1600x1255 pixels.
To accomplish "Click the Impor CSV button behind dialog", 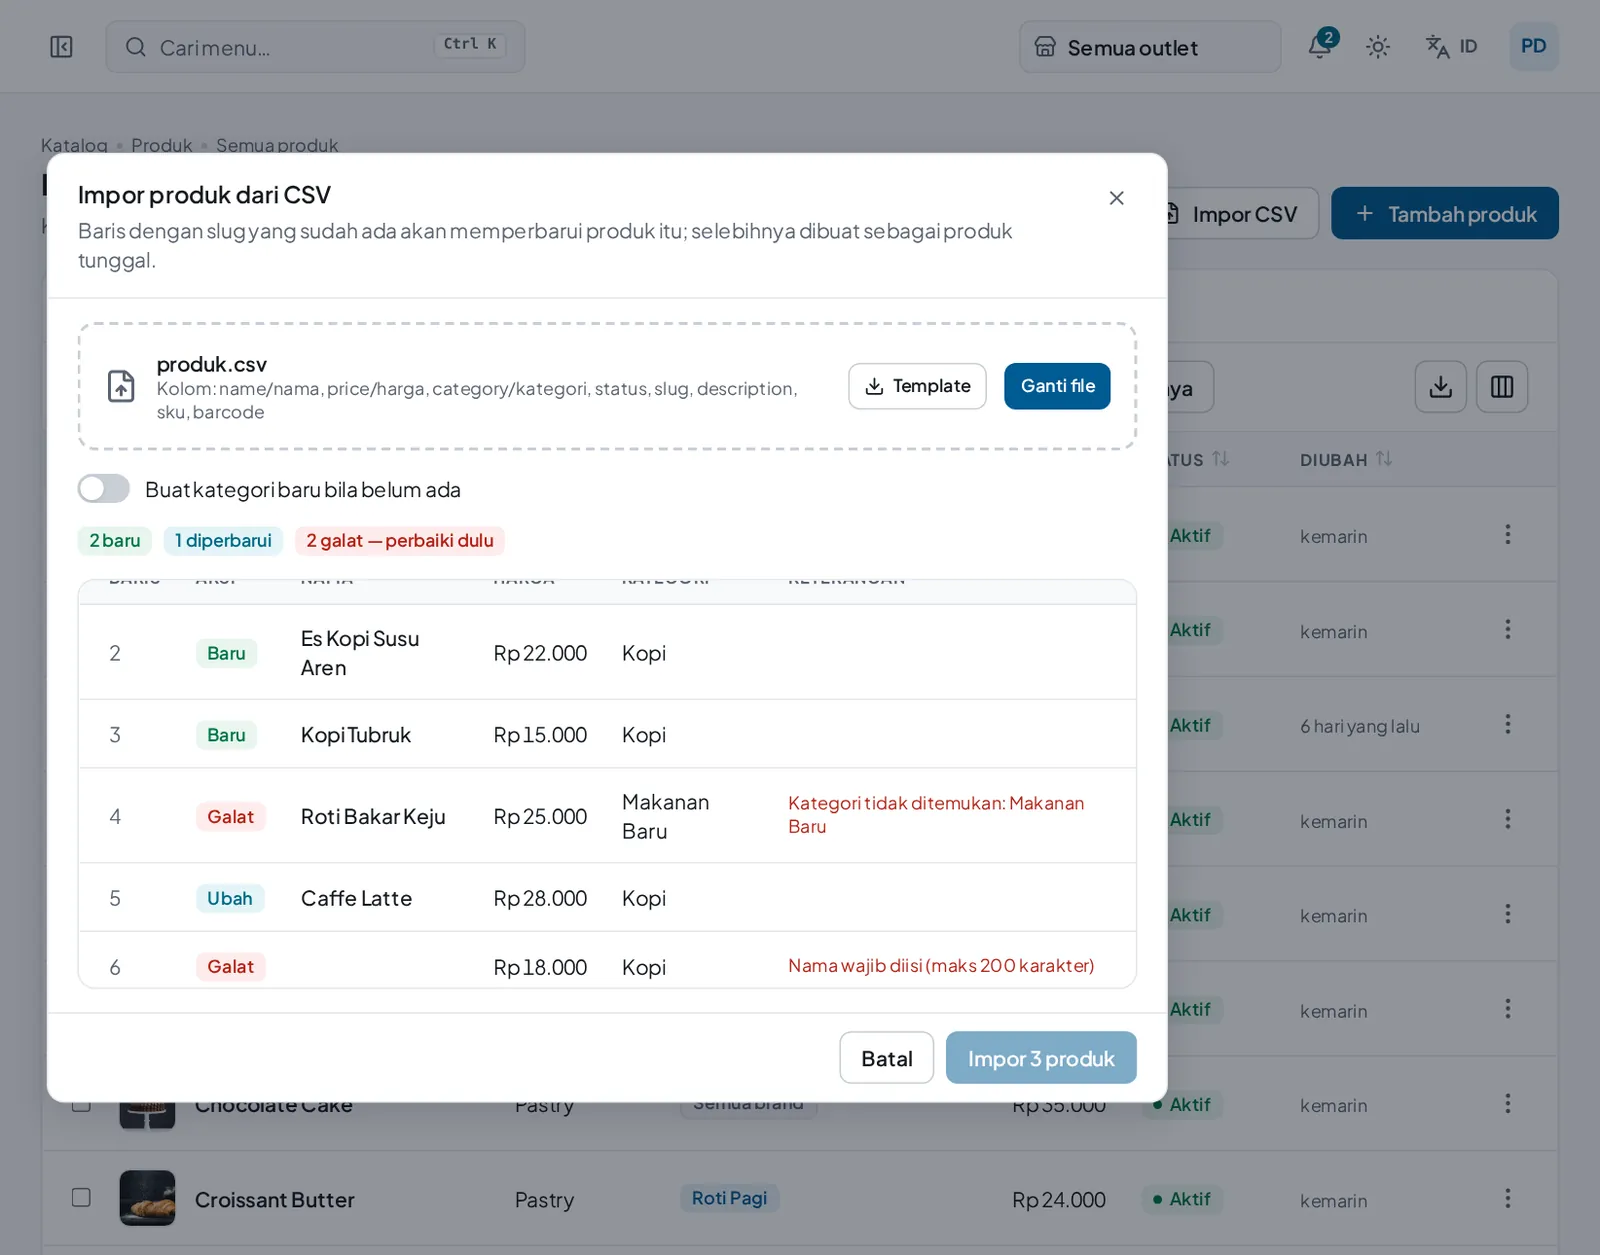I will pos(1243,214).
